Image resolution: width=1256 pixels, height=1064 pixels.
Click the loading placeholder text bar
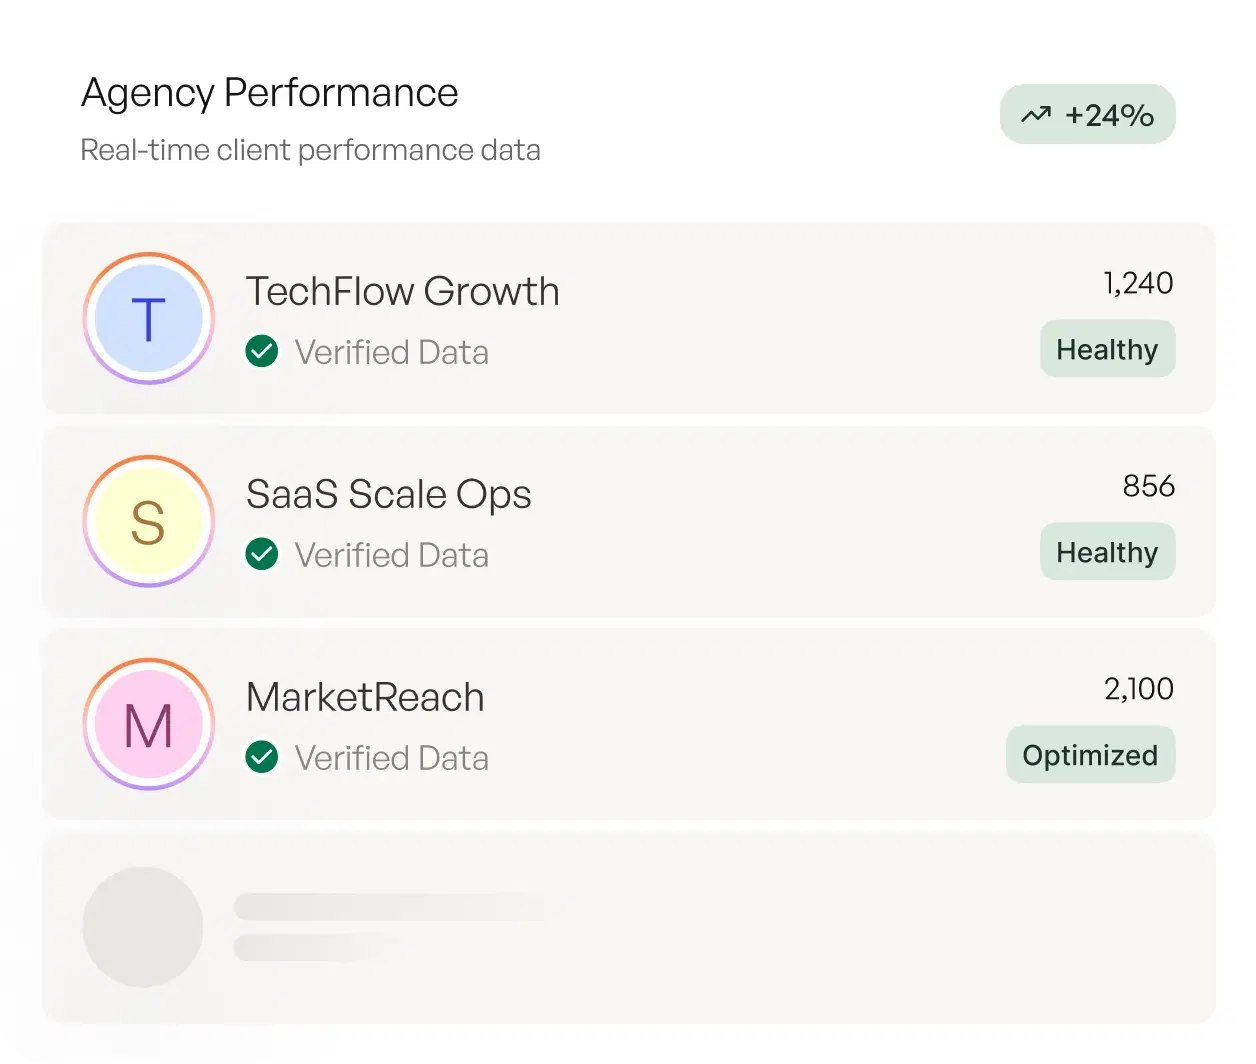click(x=400, y=907)
